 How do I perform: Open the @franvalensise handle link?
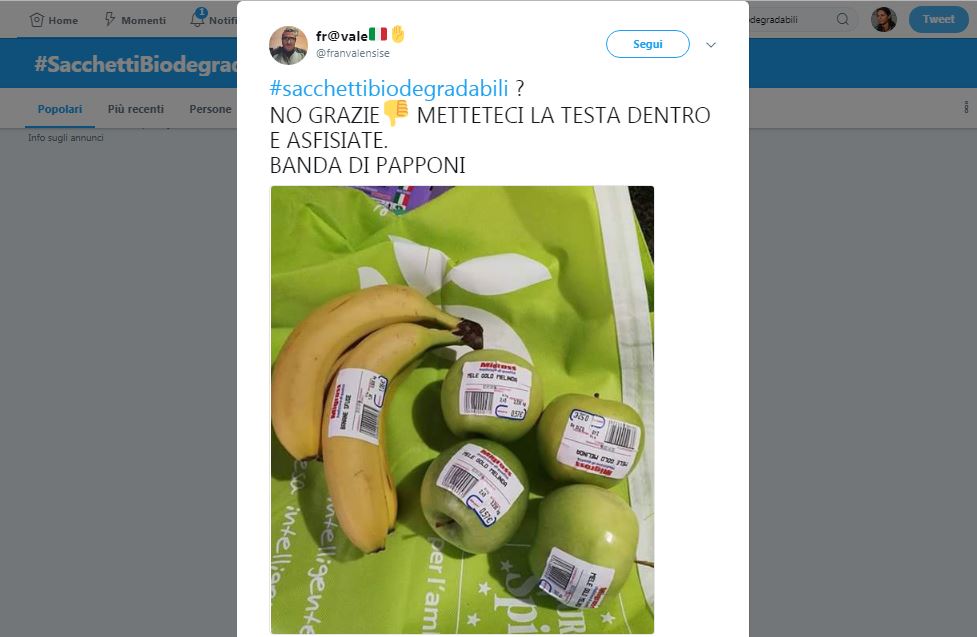[x=353, y=54]
